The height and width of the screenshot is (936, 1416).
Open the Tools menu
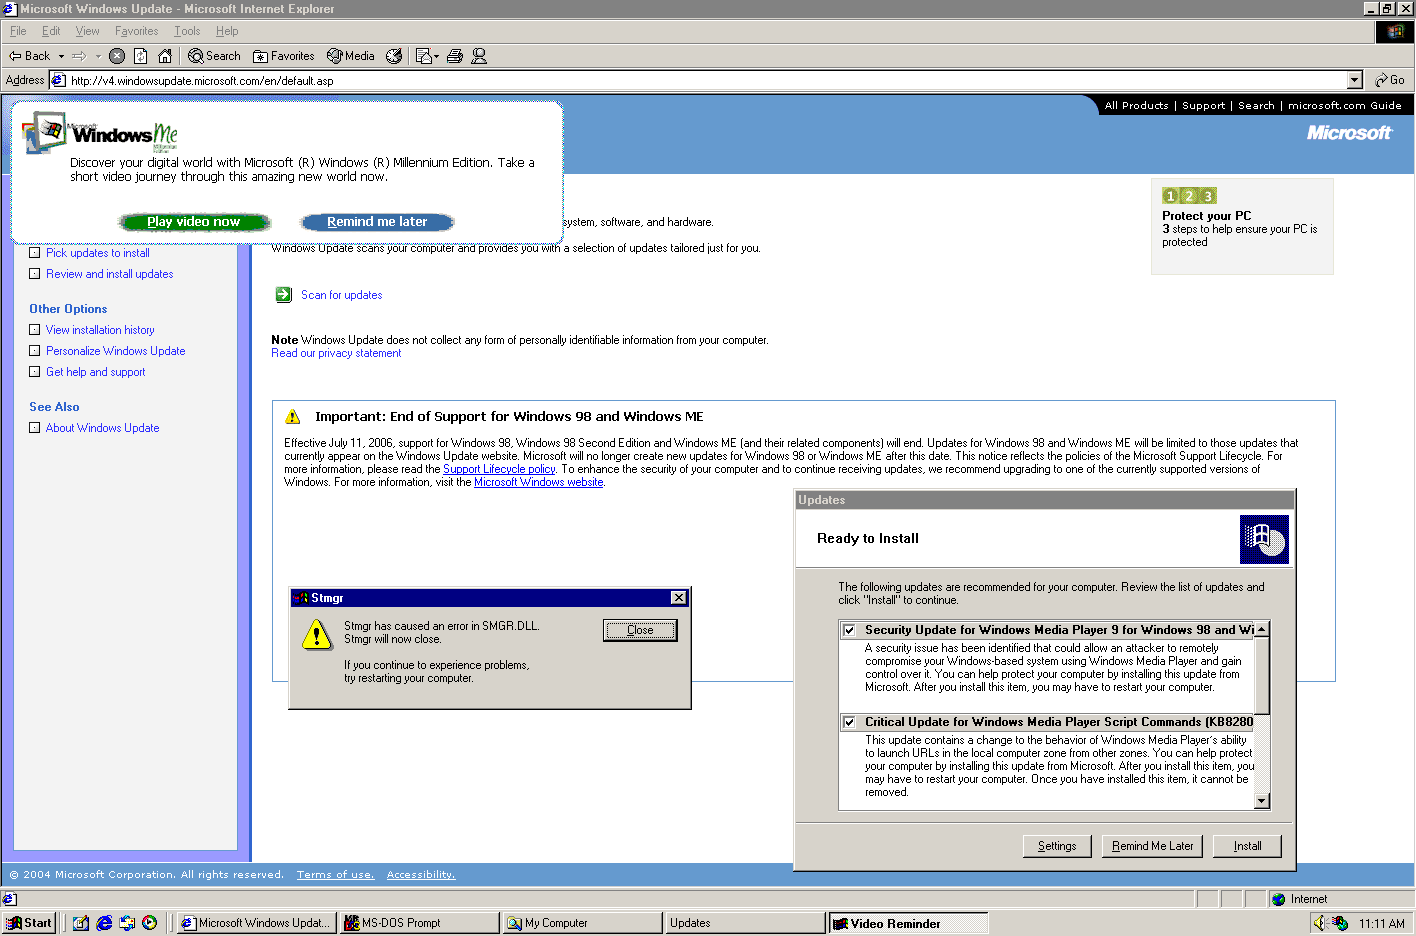187,31
